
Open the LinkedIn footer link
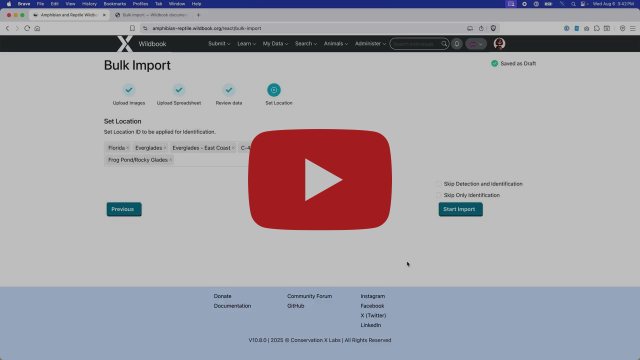(x=371, y=325)
